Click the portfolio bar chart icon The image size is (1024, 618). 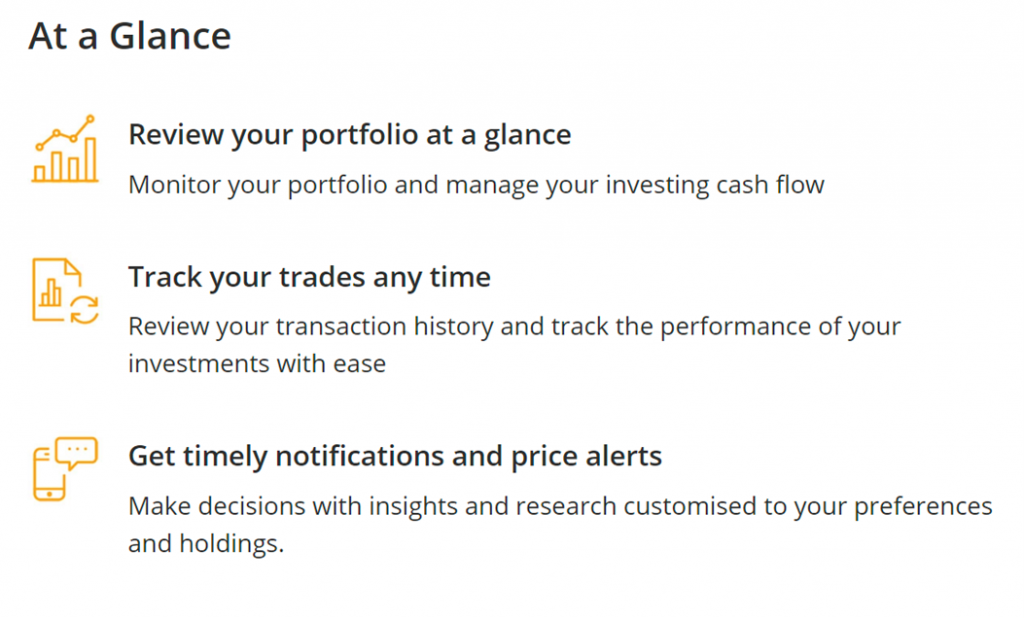click(x=65, y=149)
